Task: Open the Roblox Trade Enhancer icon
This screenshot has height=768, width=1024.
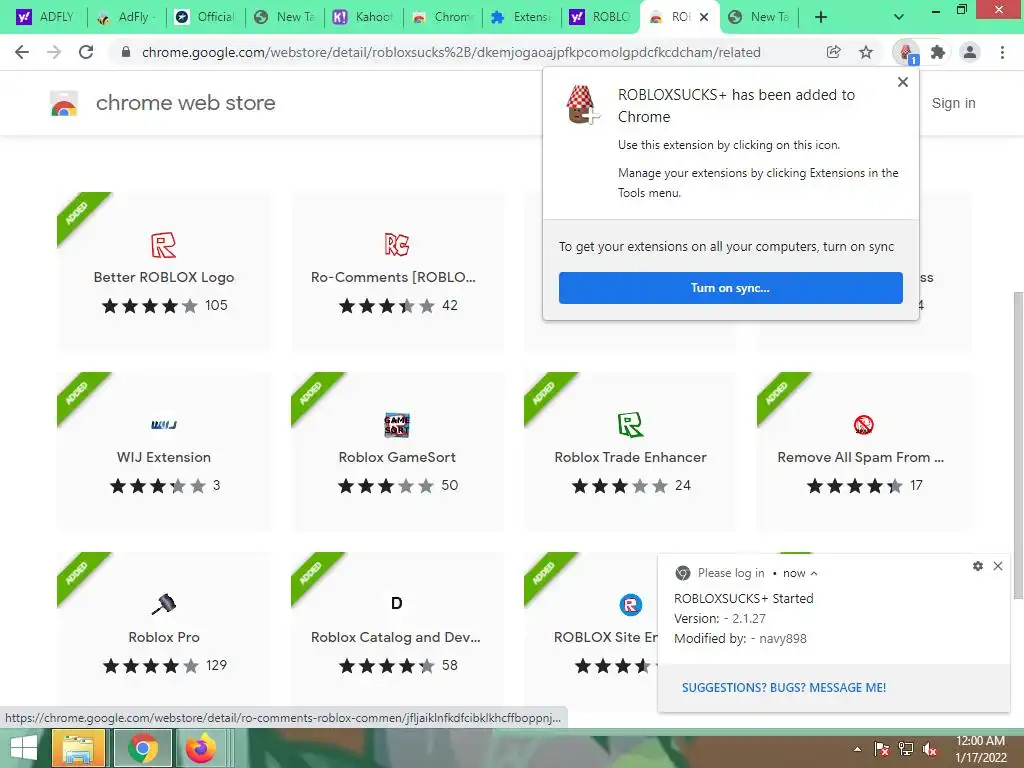Action: [x=630, y=424]
